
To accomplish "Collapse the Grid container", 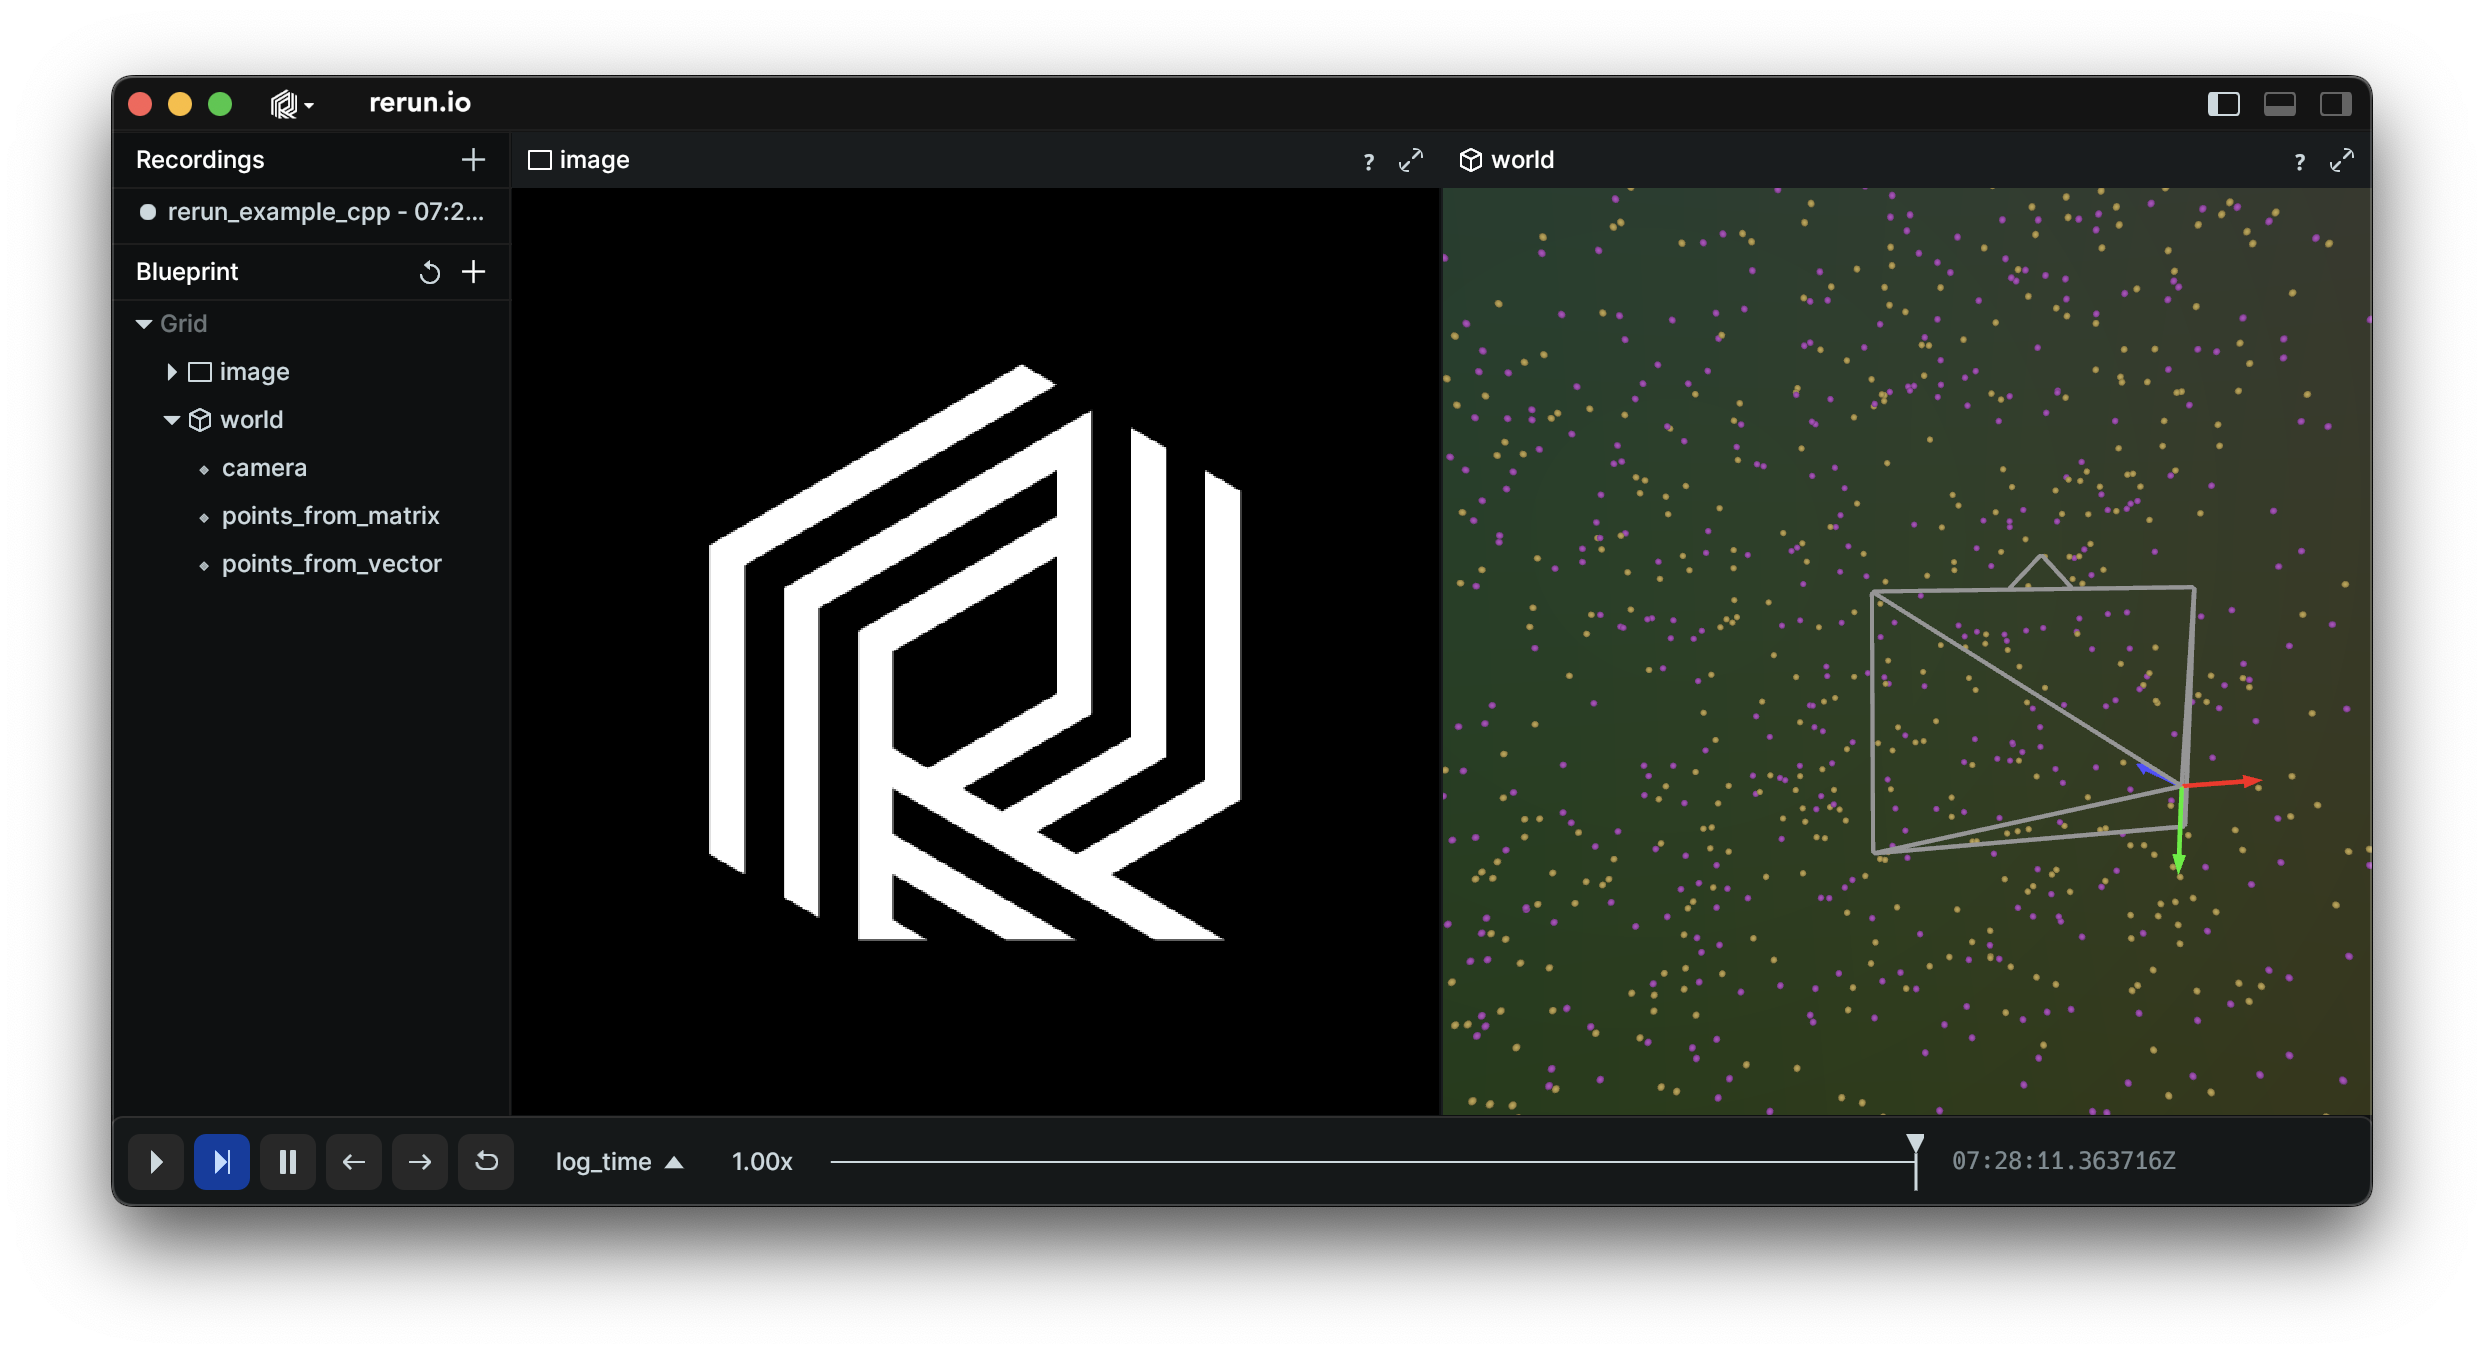I will [x=144, y=324].
